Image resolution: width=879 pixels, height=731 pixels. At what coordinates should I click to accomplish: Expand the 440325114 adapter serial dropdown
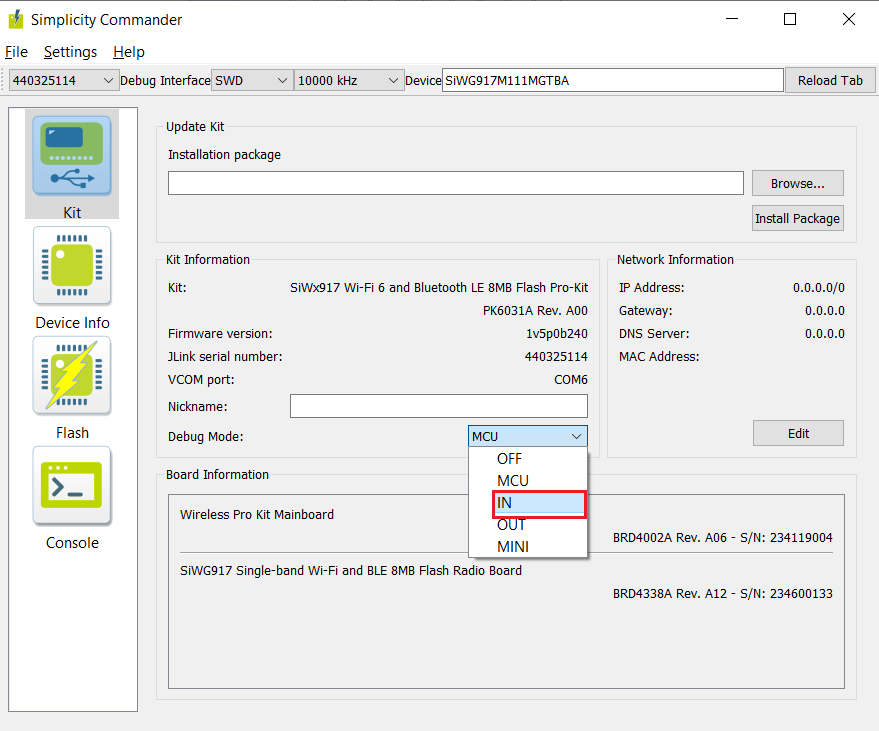(63, 81)
